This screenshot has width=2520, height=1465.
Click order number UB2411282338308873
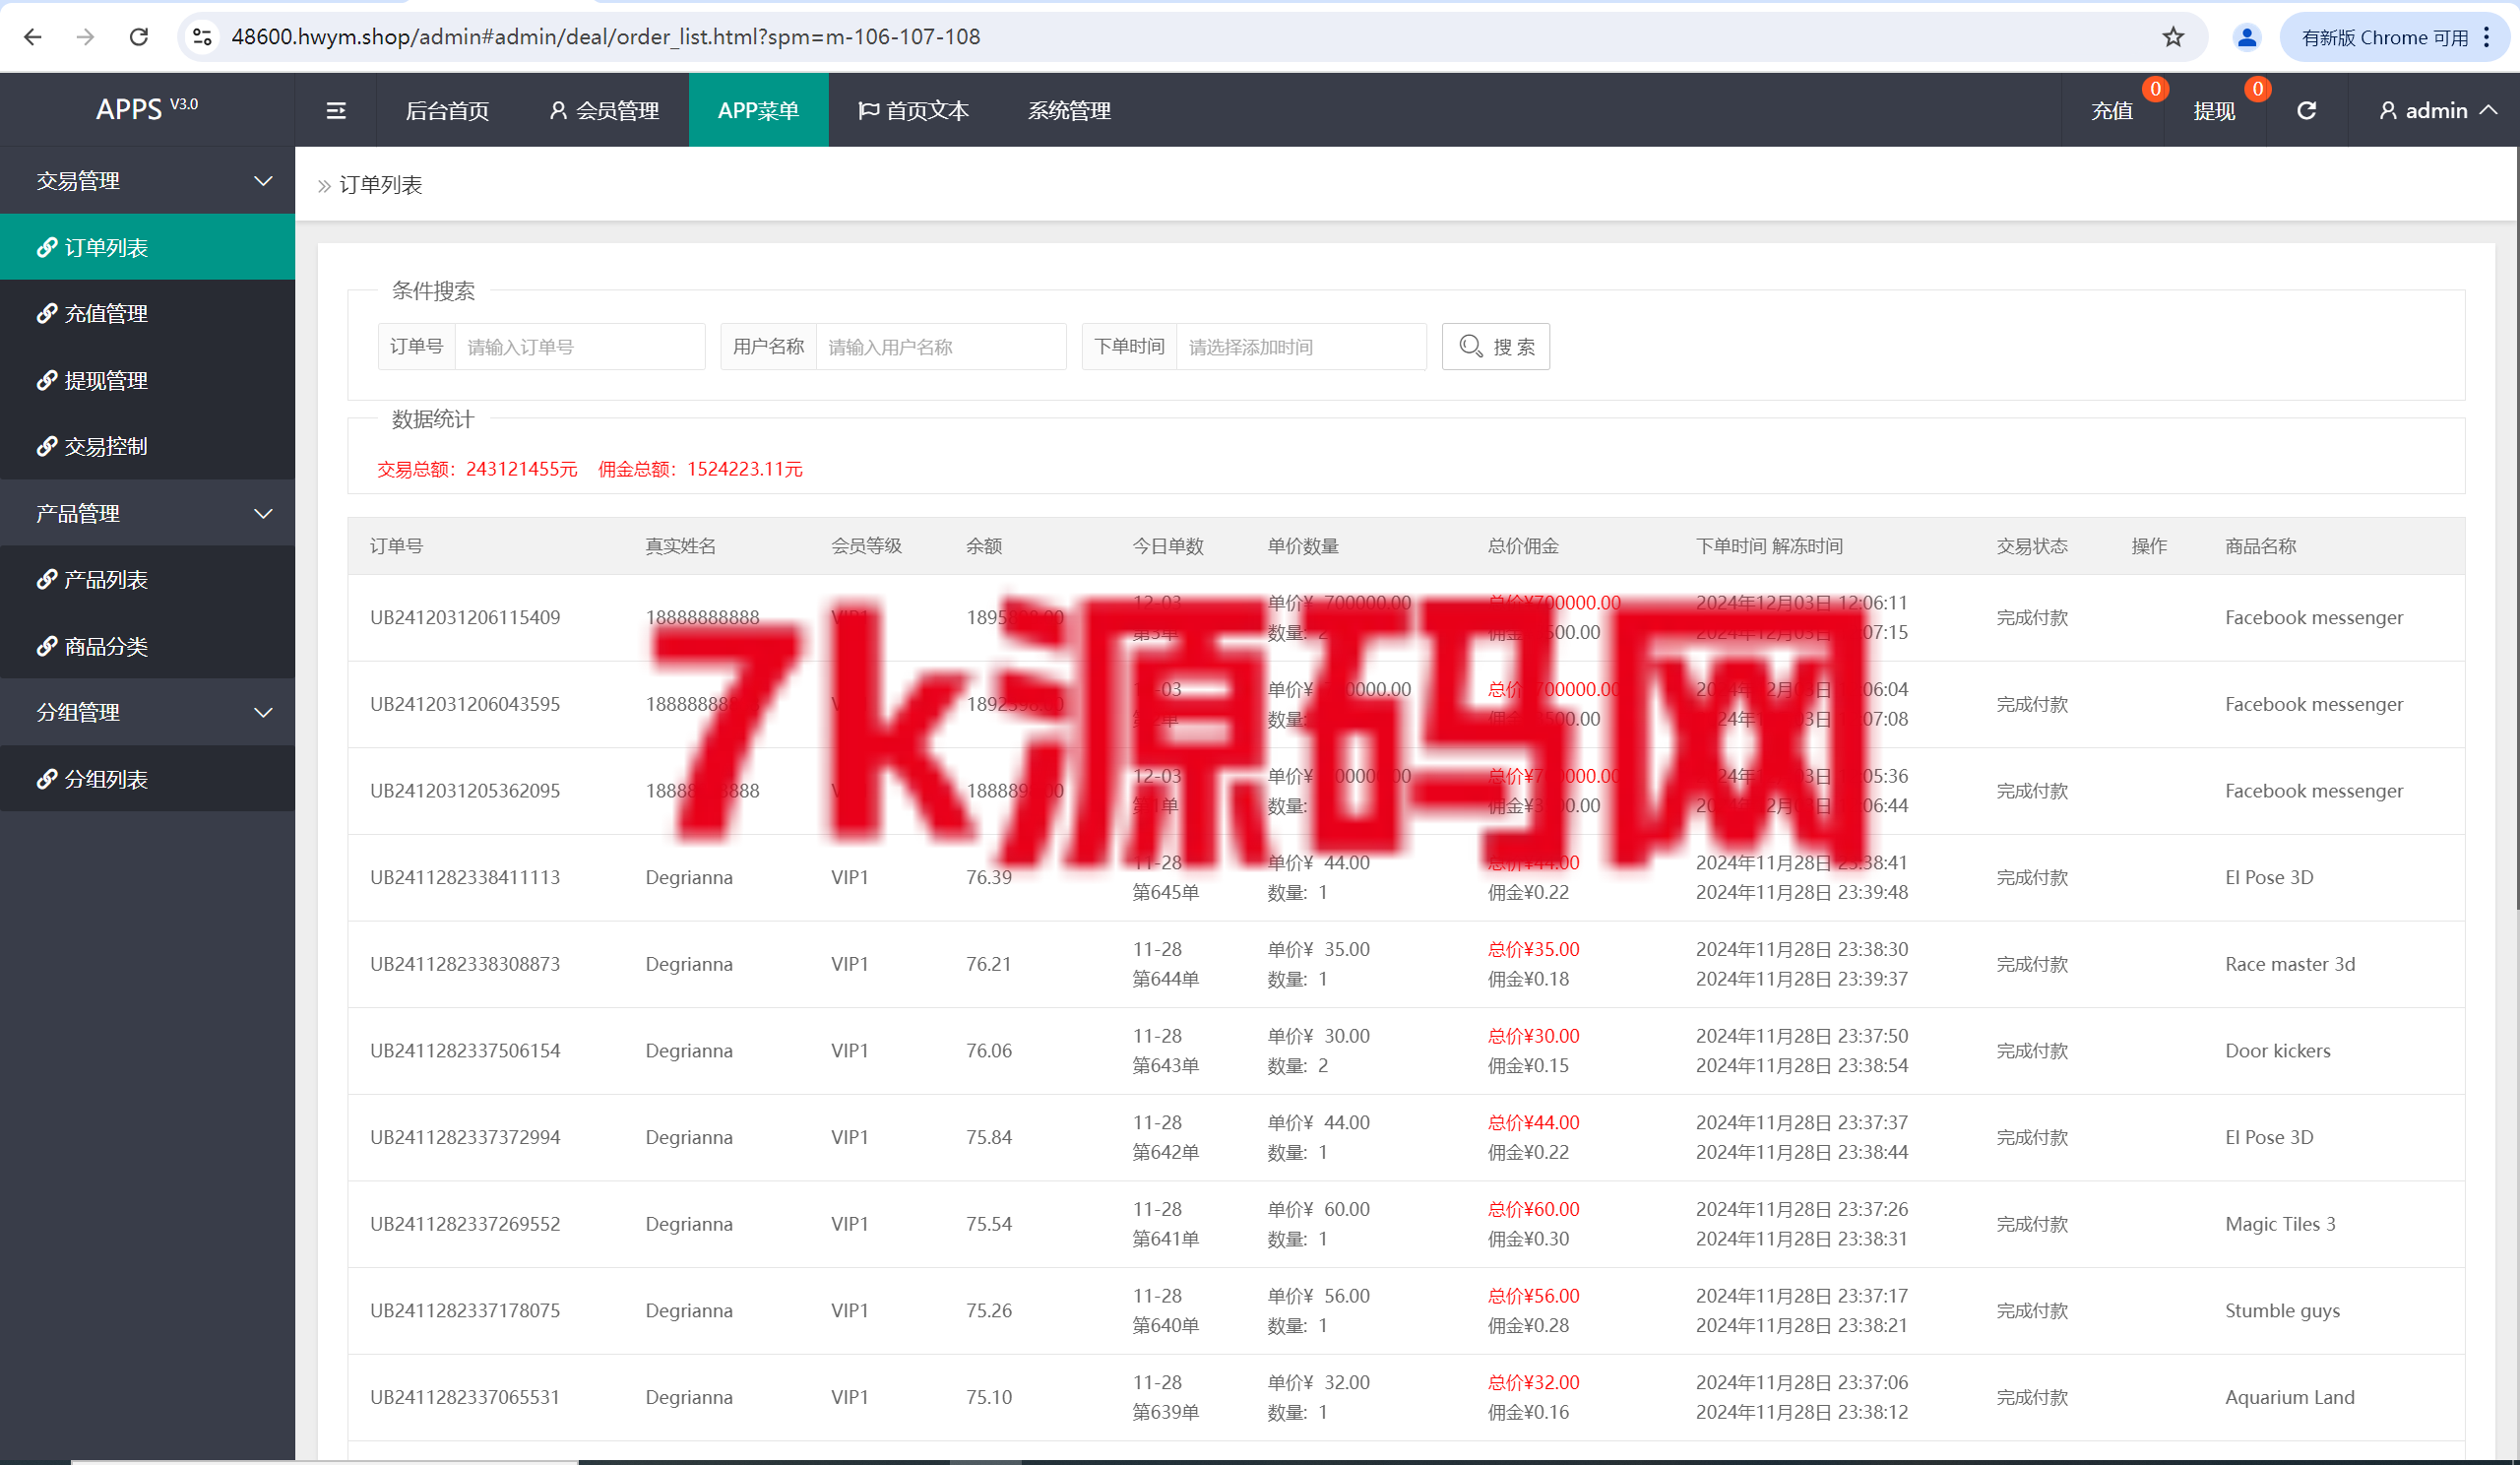point(465,964)
